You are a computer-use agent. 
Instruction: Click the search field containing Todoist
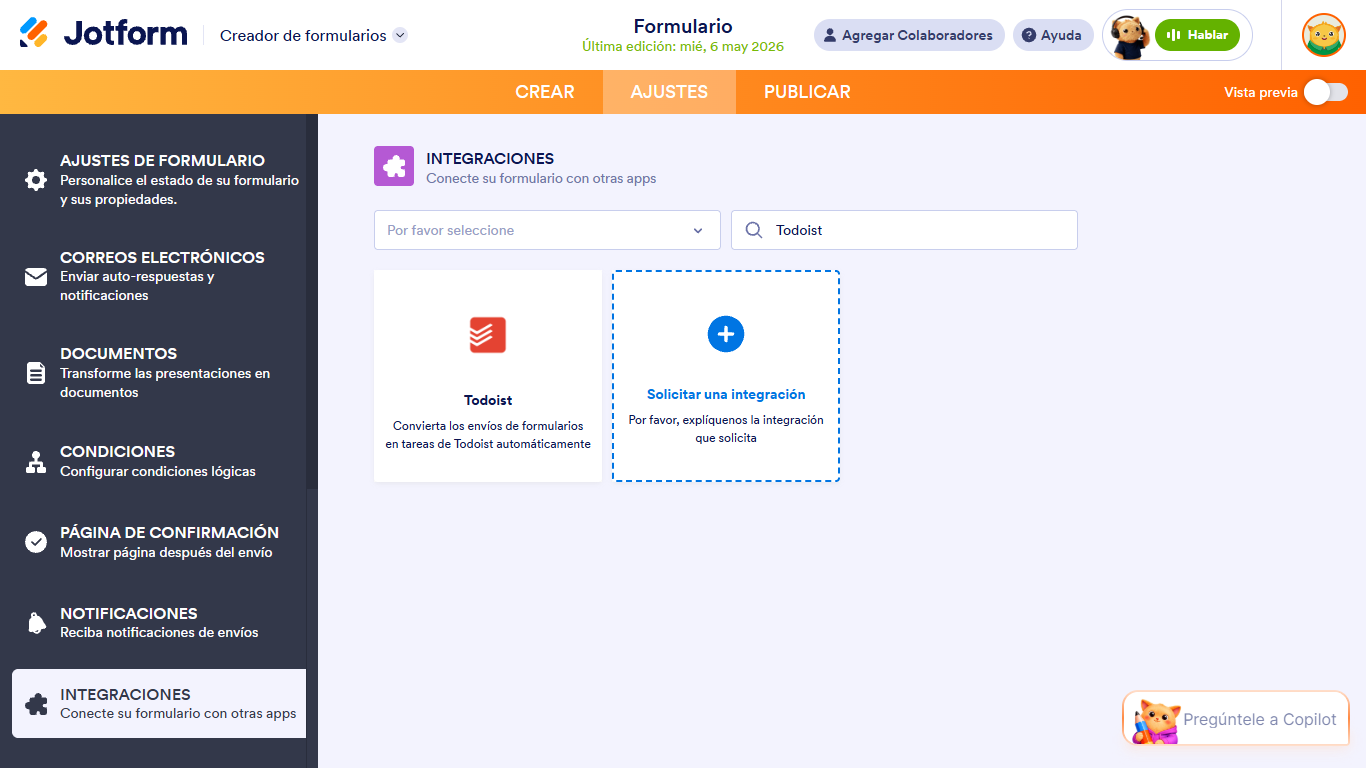click(x=904, y=230)
